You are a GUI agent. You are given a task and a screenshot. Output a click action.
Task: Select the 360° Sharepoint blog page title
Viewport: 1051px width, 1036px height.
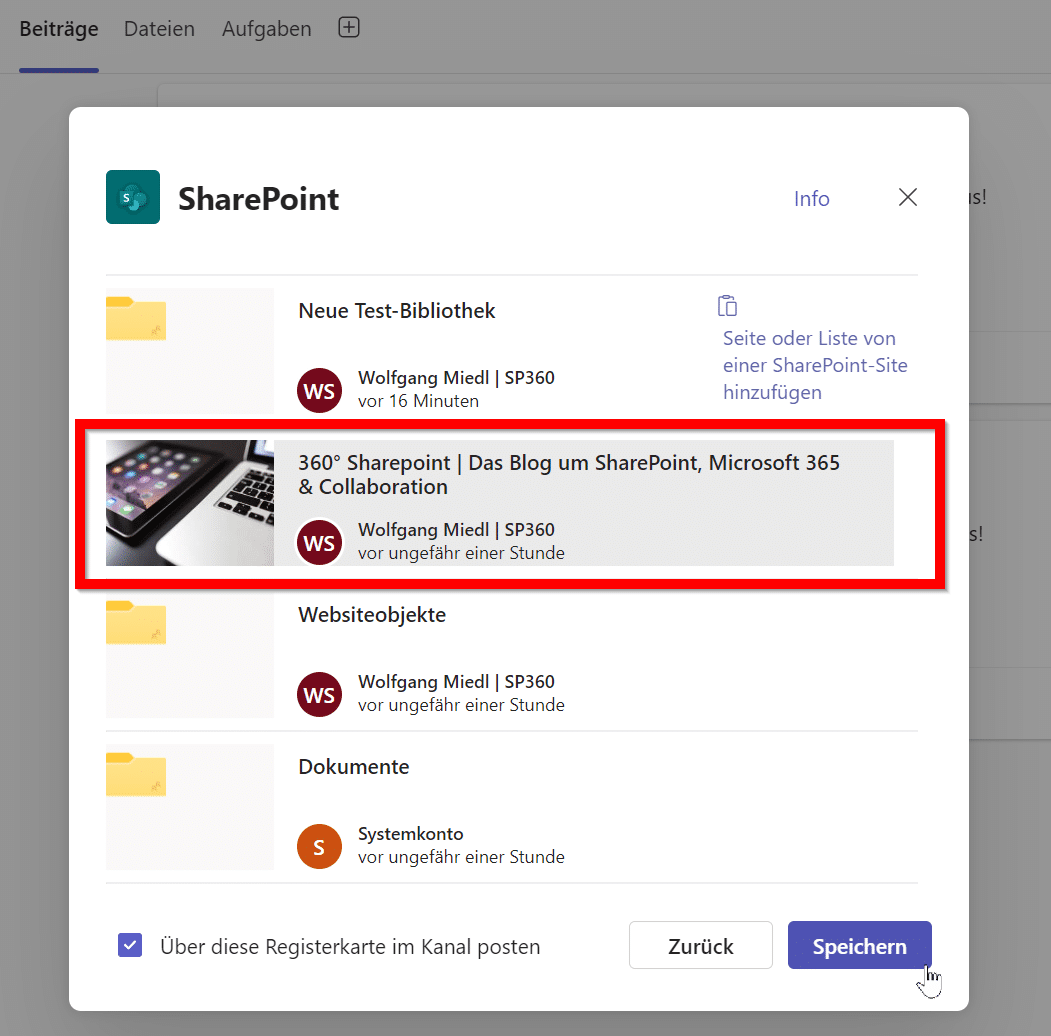pyautogui.click(x=568, y=474)
